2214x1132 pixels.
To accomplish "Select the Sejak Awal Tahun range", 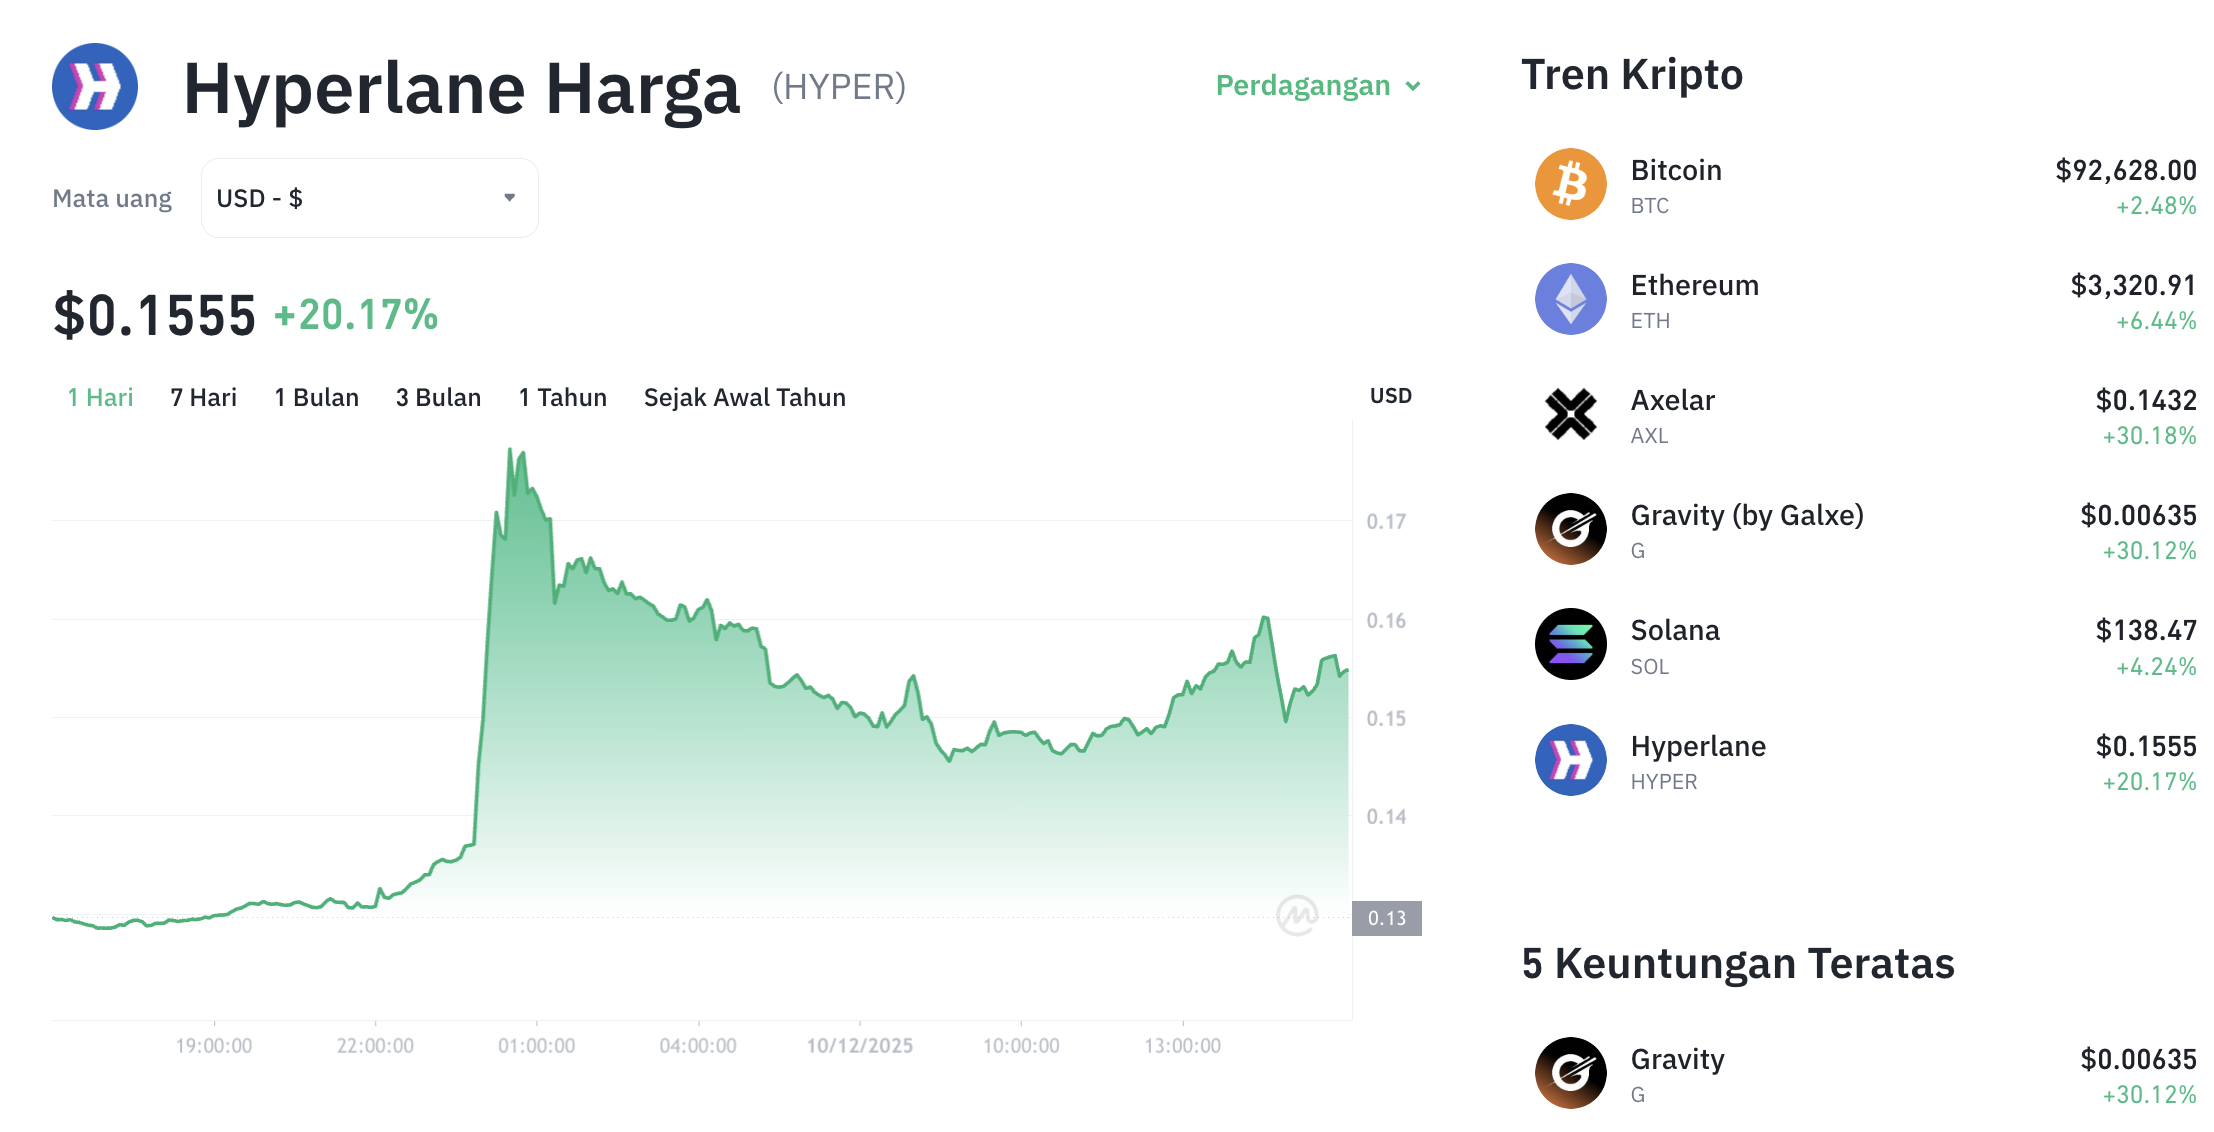I will [x=744, y=398].
